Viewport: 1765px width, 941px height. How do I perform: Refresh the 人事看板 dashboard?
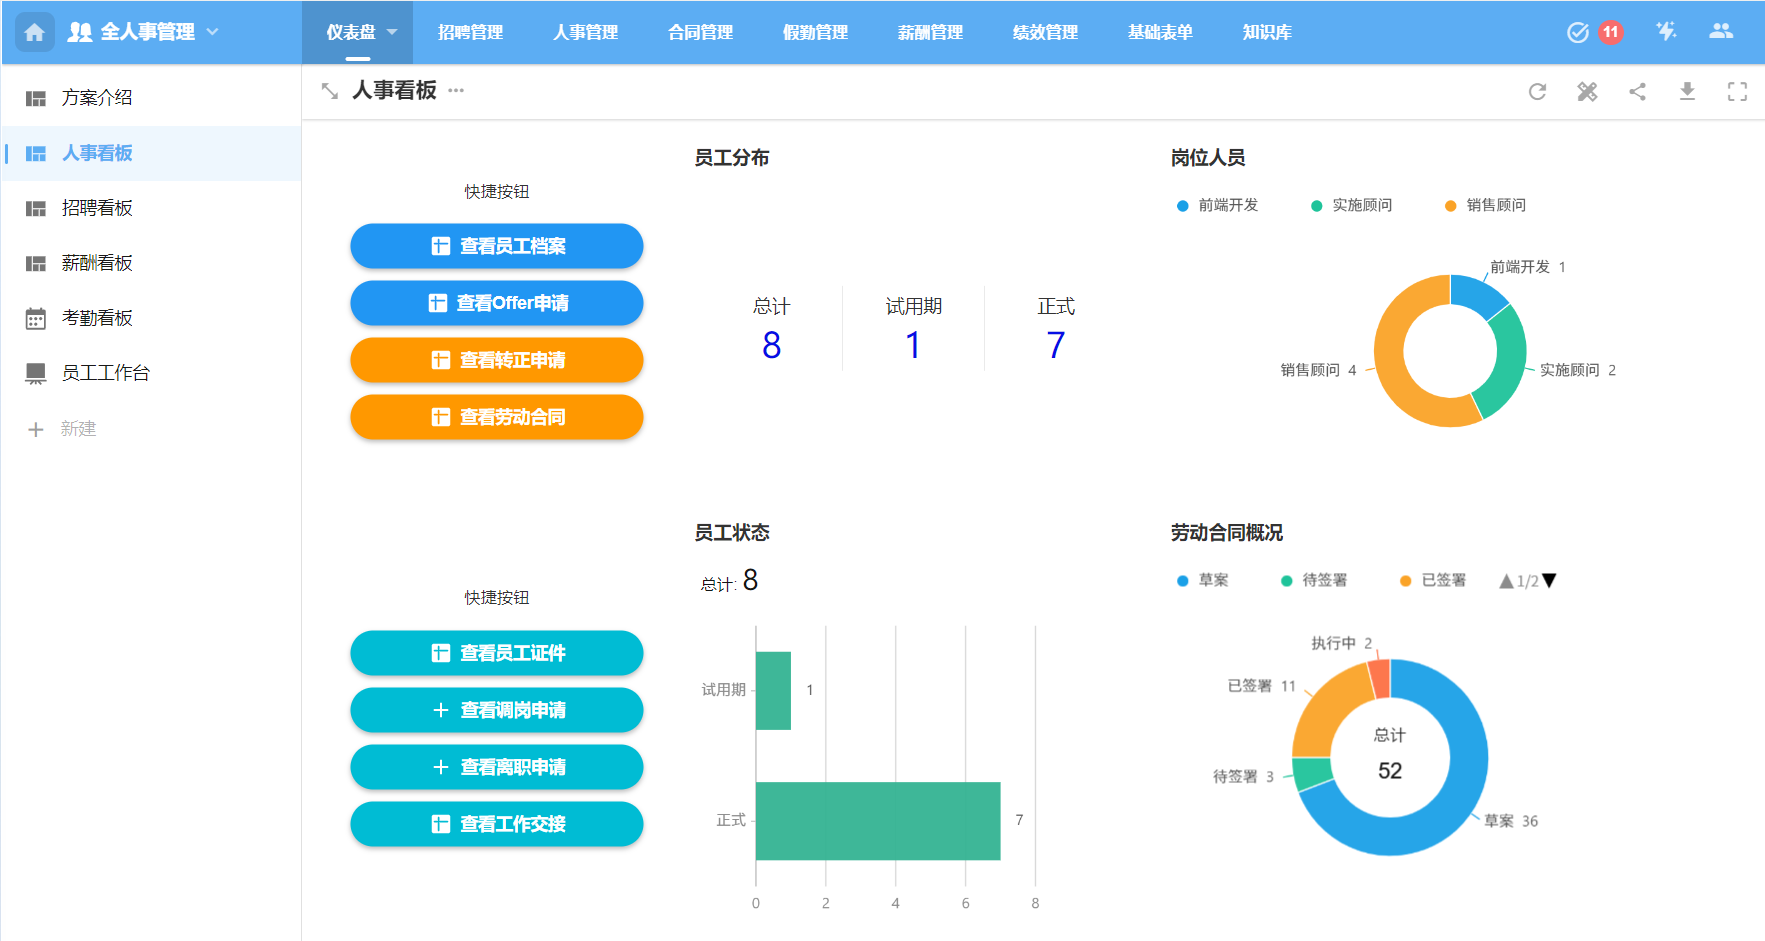pyautogui.click(x=1537, y=92)
